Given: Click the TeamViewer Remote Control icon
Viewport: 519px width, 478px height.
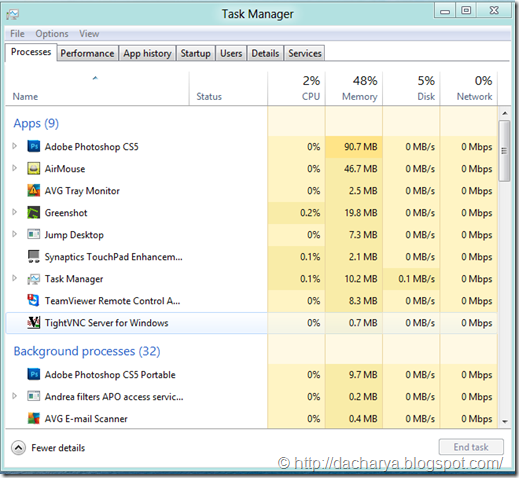Looking at the screenshot, I should coord(33,301).
